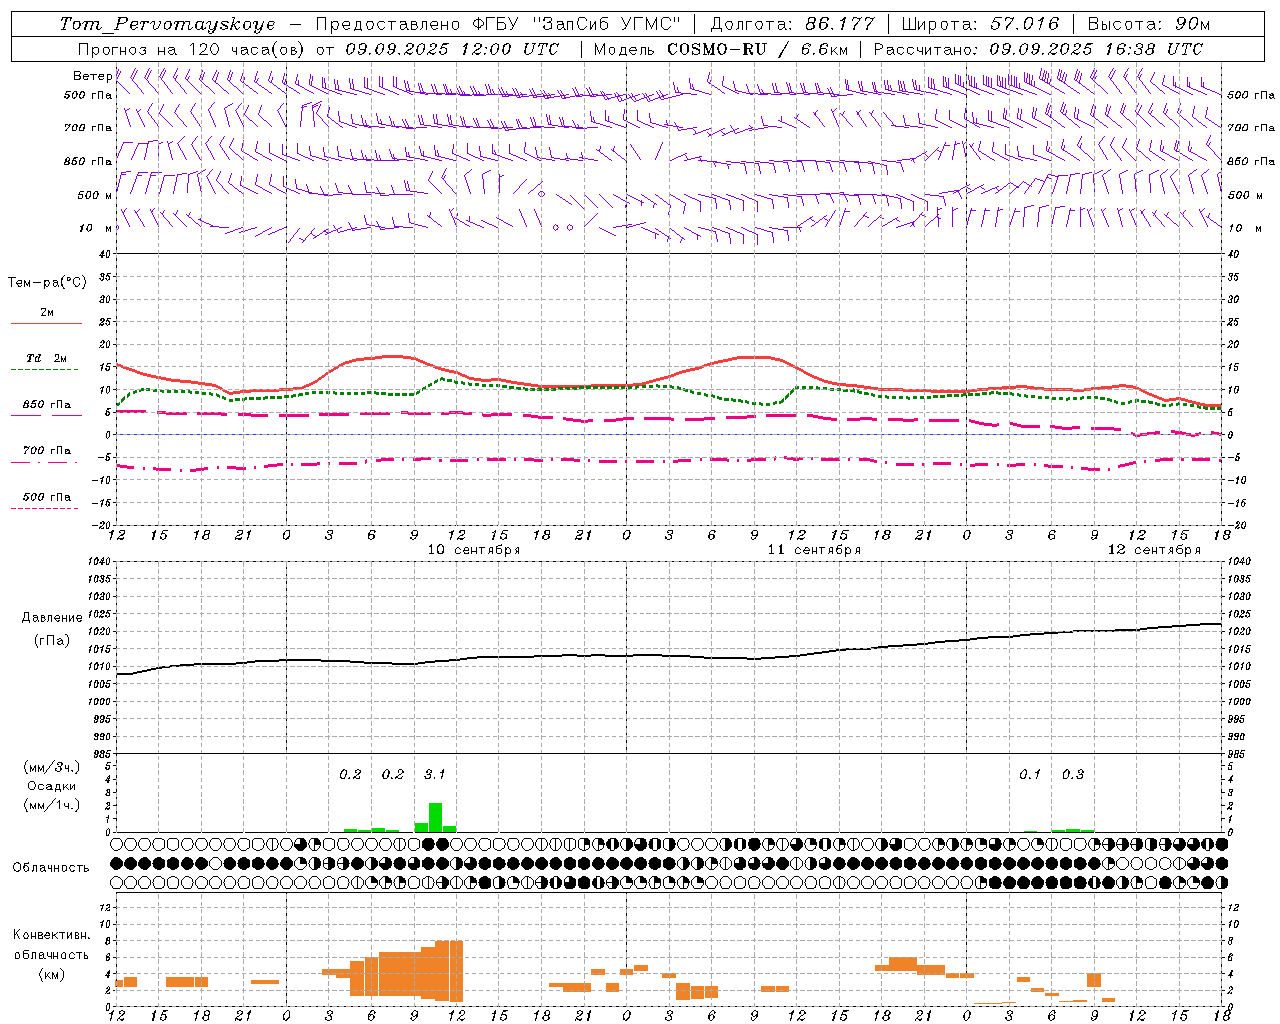Click the 'Предоставлено ФГБУ "ЗапСиб УГМС"' provider text
The height and width of the screenshot is (1024, 1280).
tap(498, 24)
